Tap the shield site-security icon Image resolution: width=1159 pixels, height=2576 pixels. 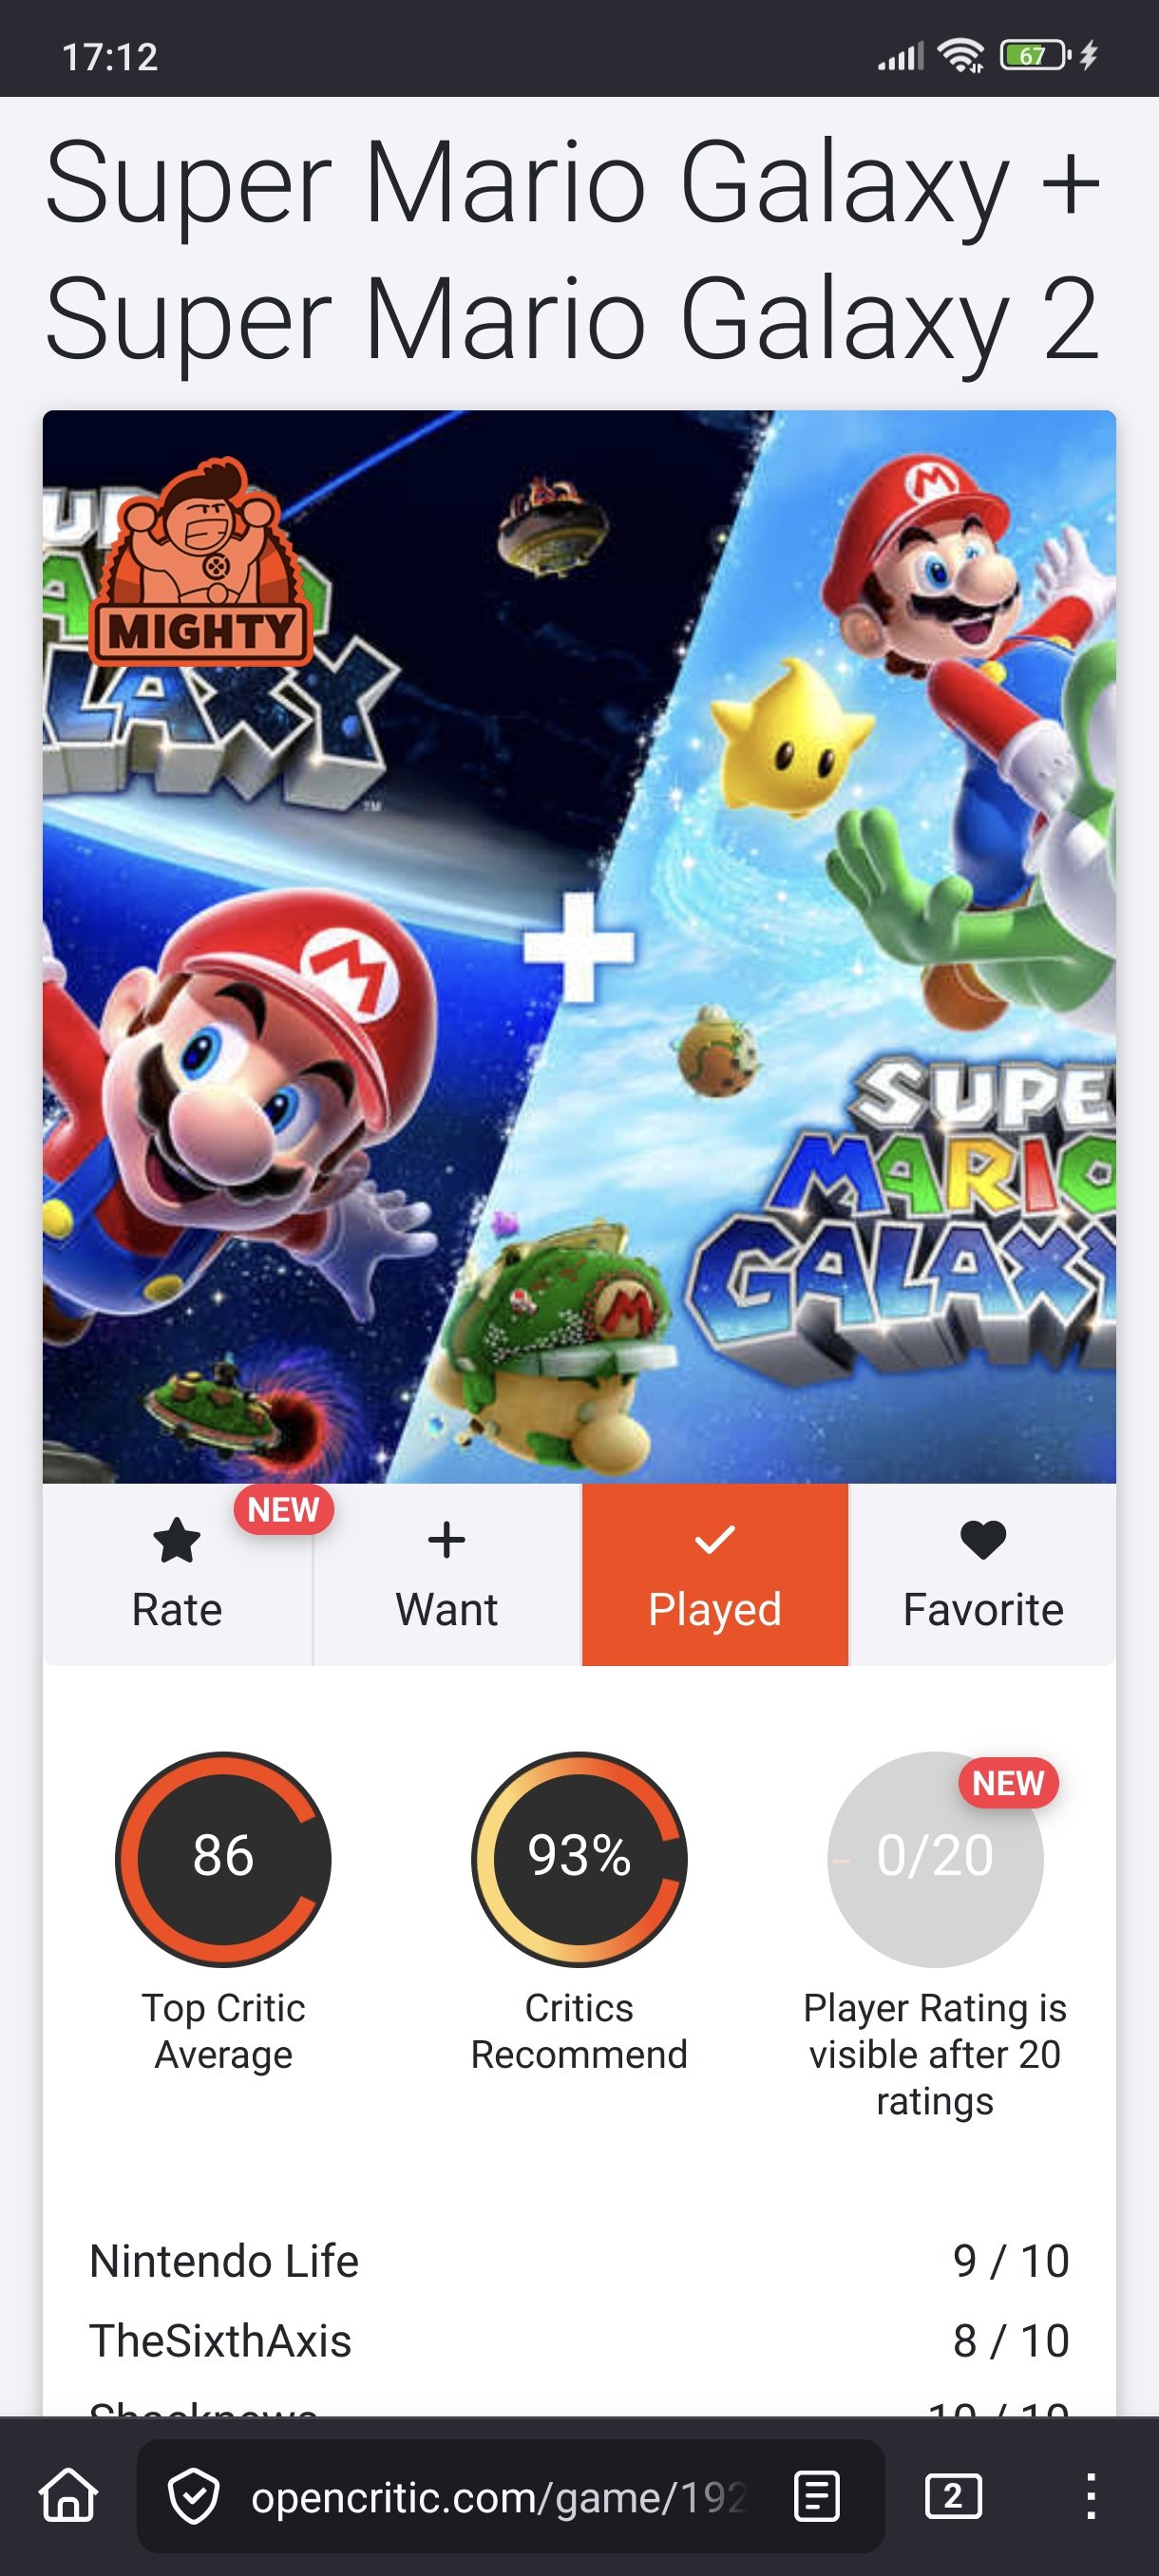click(193, 2497)
